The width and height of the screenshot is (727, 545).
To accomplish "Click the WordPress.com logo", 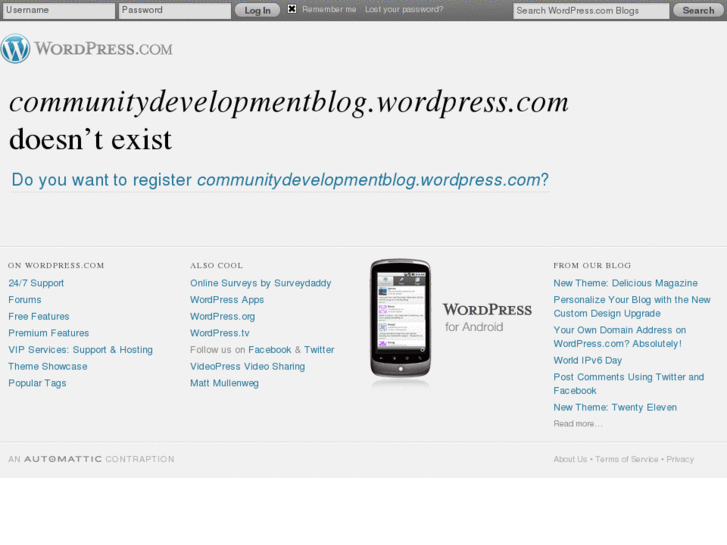I will click(x=87, y=49).
